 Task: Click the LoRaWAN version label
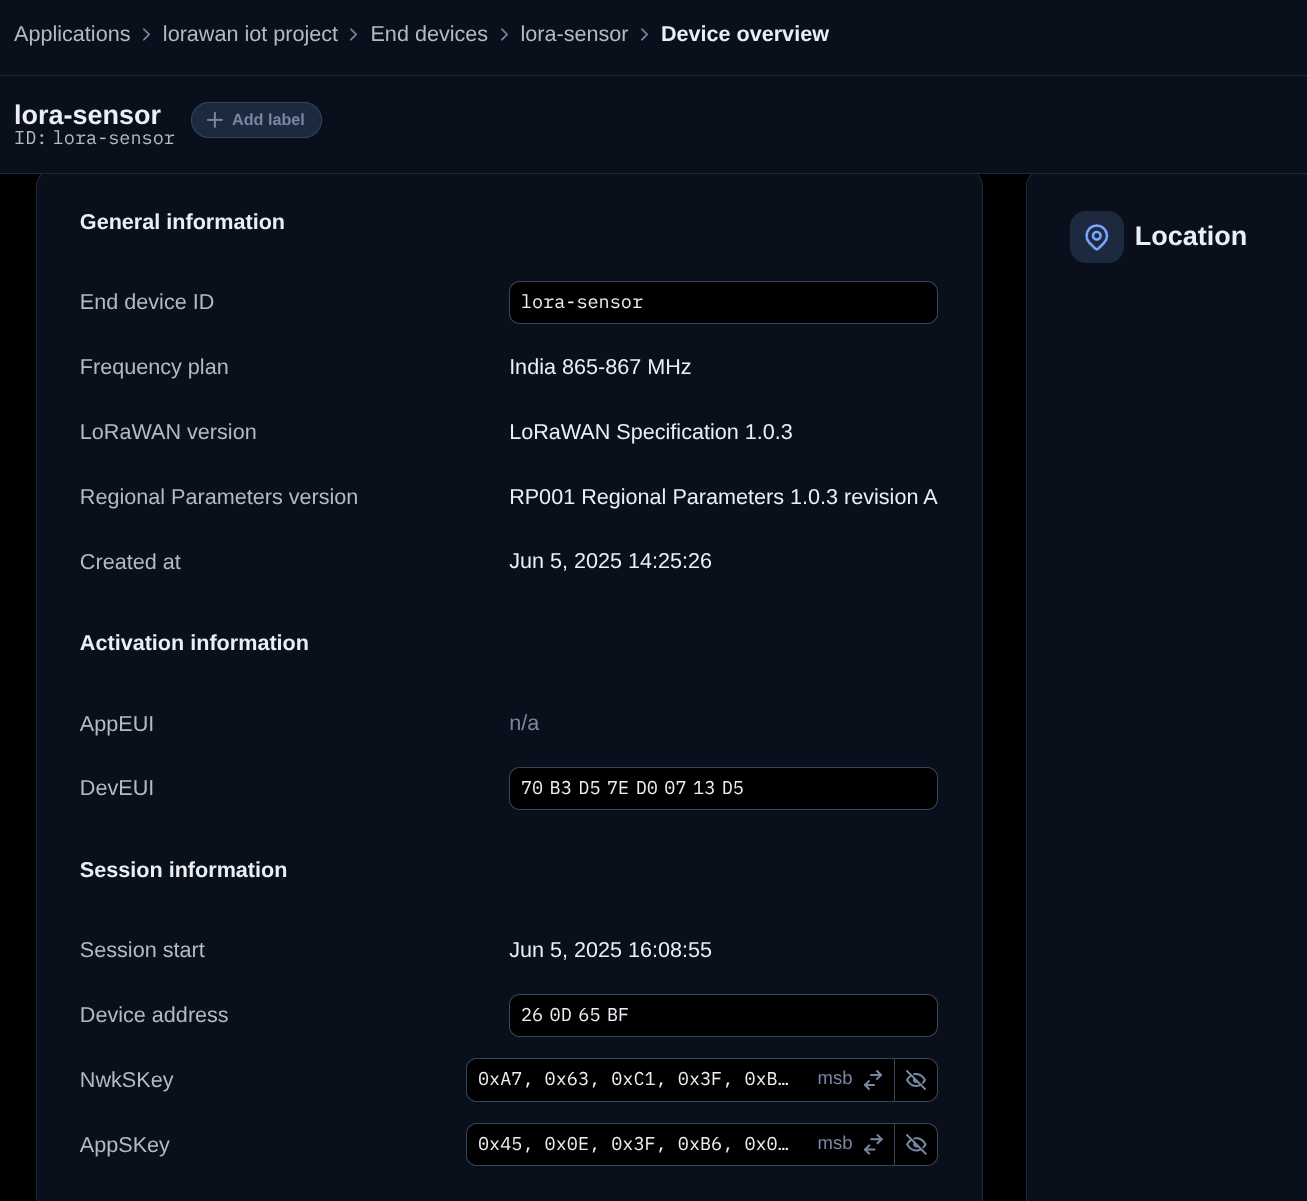click(168, 432)
